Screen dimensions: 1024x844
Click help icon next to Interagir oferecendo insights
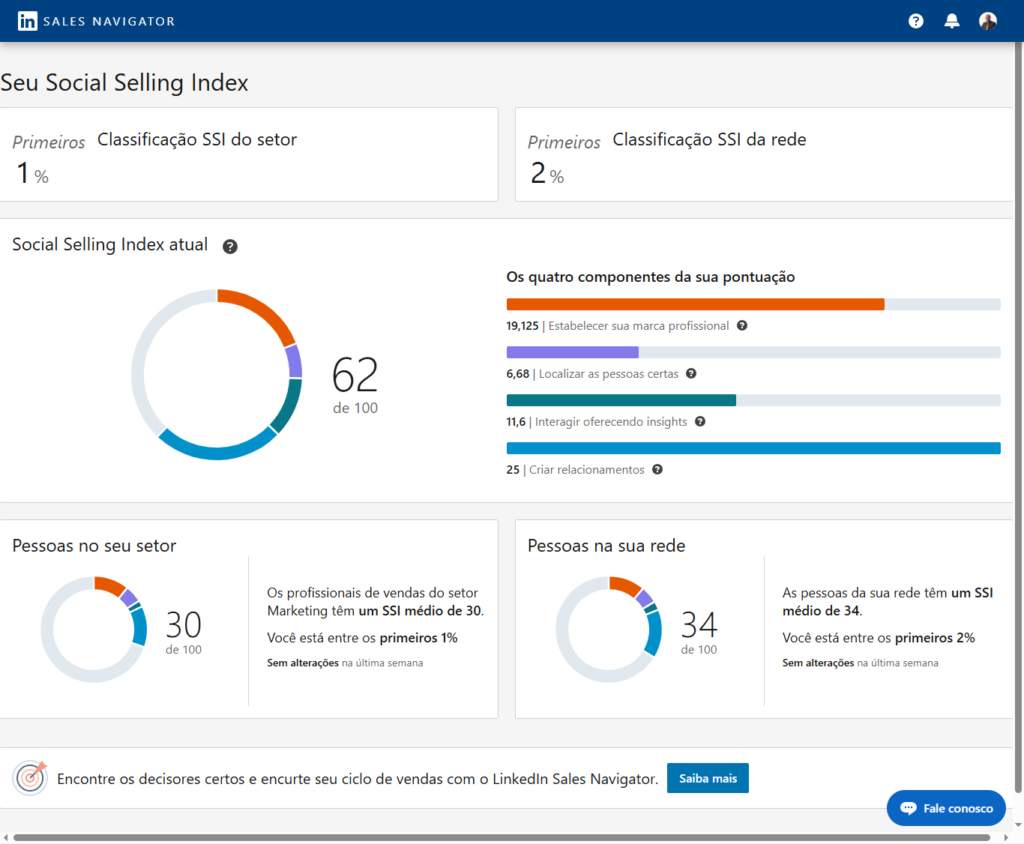coord(699,421)
